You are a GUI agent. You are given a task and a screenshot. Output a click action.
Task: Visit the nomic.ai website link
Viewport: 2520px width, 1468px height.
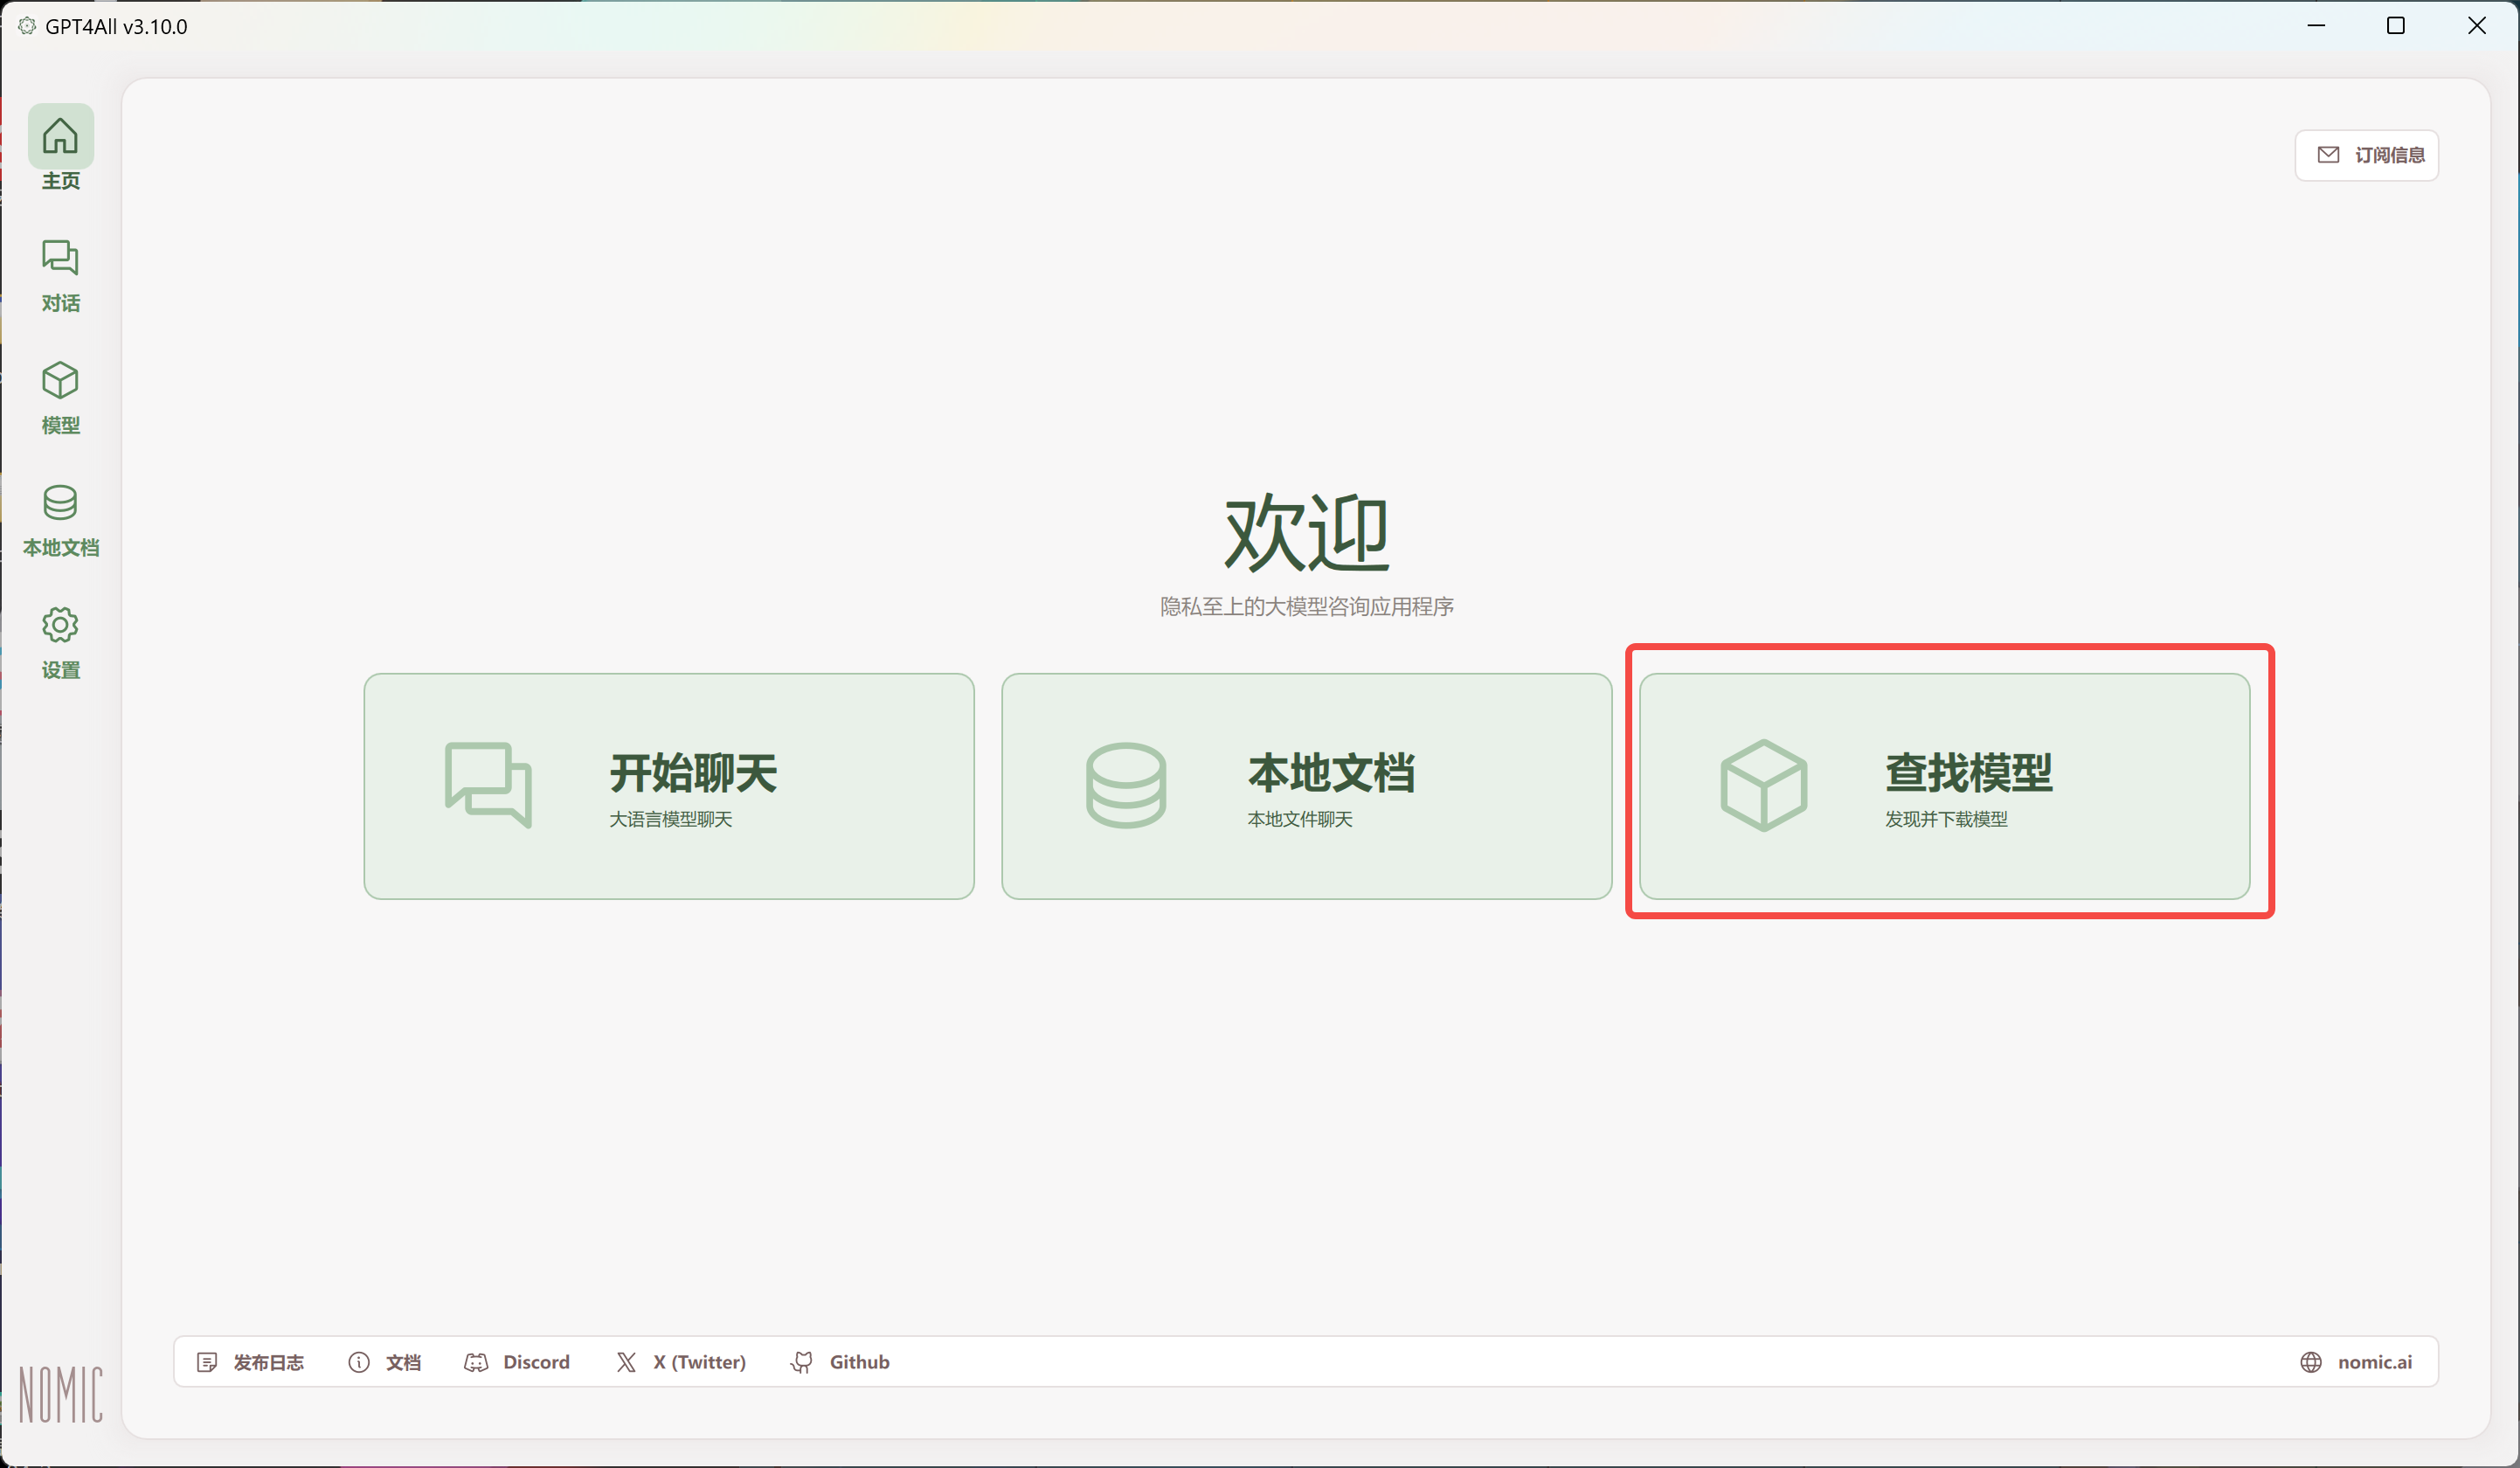(x=2374, y=1362)
